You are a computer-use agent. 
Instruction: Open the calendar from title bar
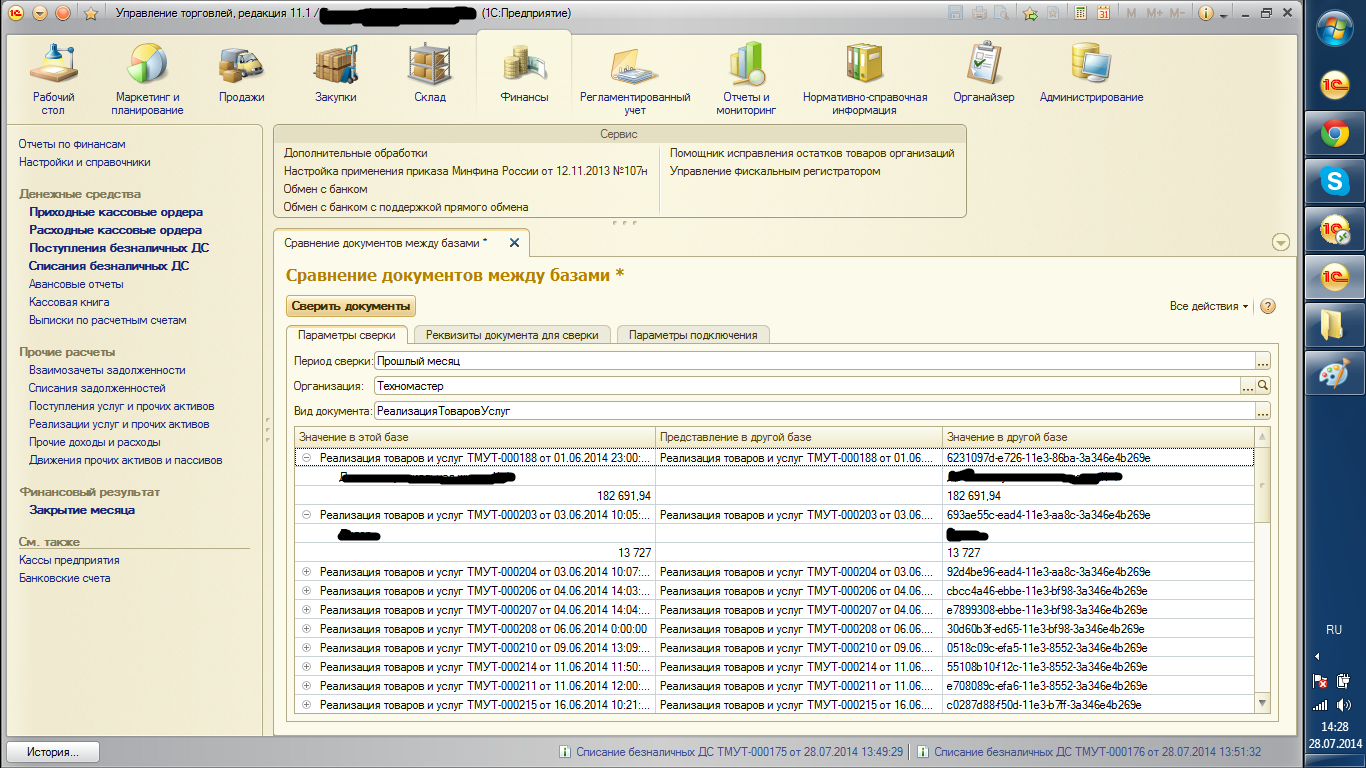pyautogui.click(x=1103, y=13)
